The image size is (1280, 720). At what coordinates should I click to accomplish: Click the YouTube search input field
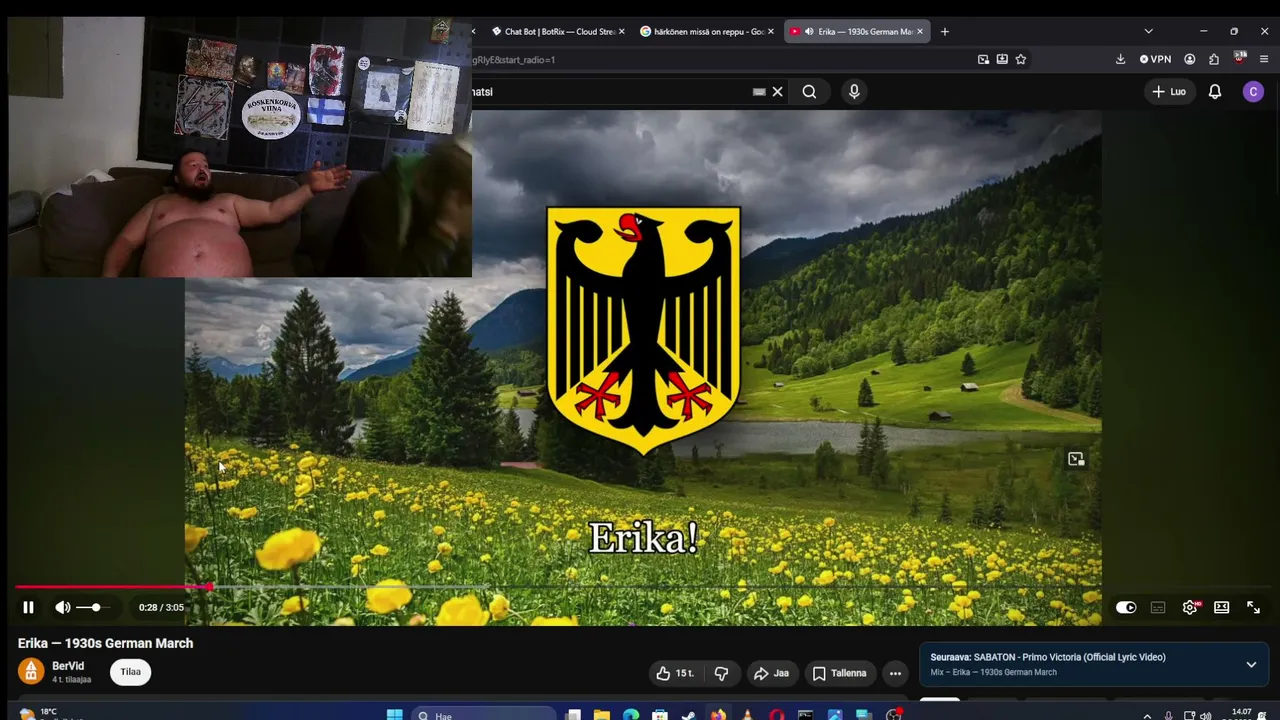coord(610,92)
